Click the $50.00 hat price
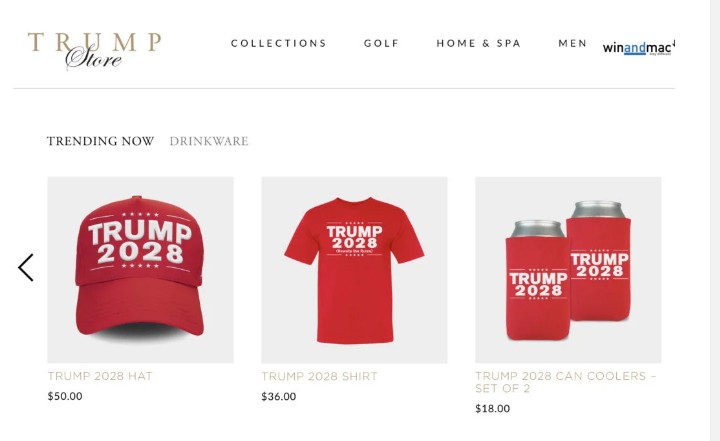This screenshot has width=720, height=441. [65, 396]
